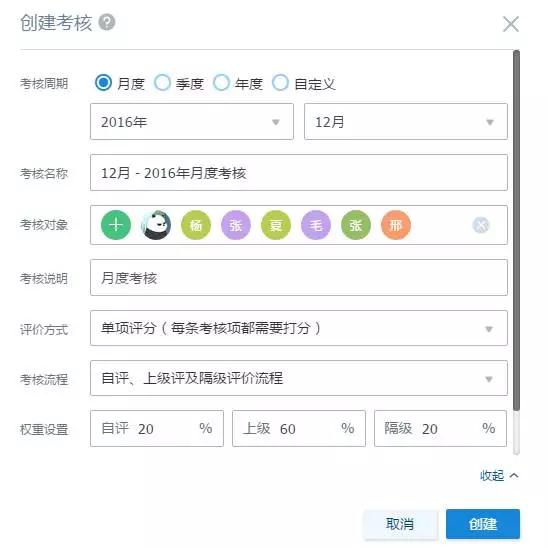Click the 取消 button
The width and height of the screenshot is (548, 548).
(x=401, y=524)
